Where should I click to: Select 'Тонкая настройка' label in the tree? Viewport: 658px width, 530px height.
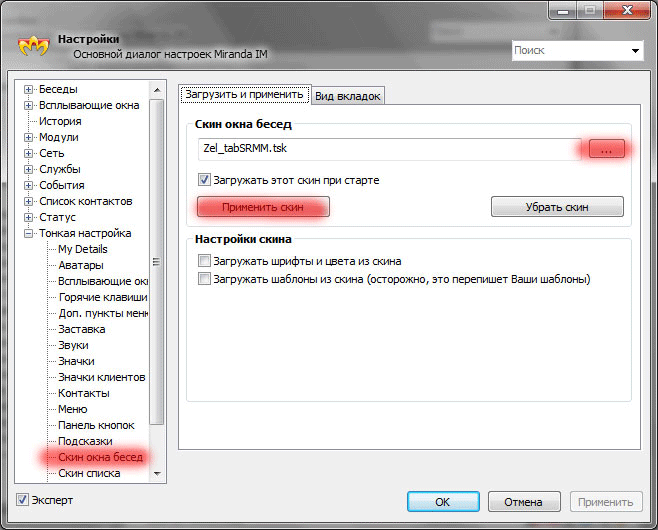tap(85, 233)
